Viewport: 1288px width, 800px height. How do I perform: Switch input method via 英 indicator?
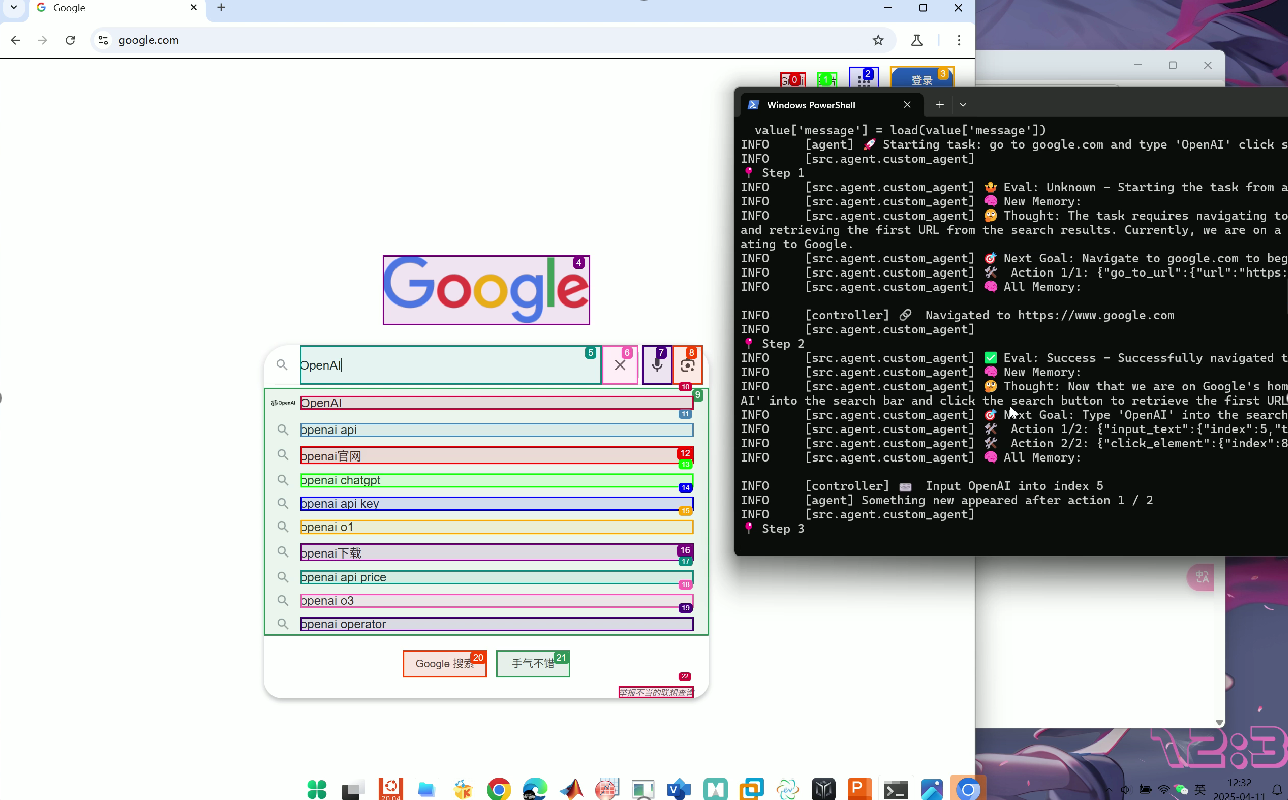click(x=1200, y=790)
